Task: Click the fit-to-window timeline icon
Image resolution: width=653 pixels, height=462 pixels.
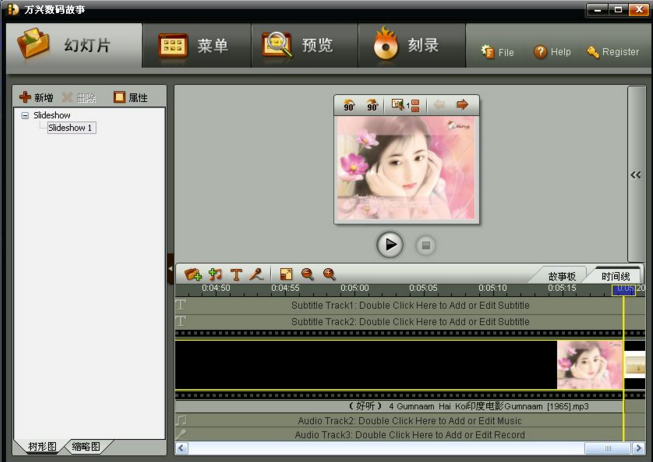Action: pos(287,274)
